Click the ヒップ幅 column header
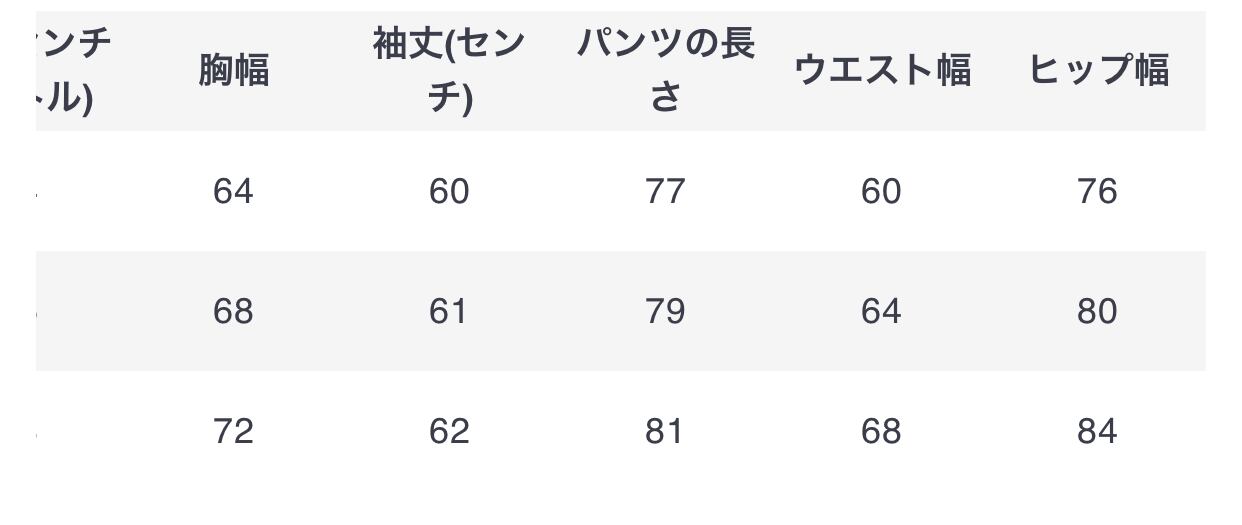The width and height of the screenshot is (1242, 525). pos(1098,71)
